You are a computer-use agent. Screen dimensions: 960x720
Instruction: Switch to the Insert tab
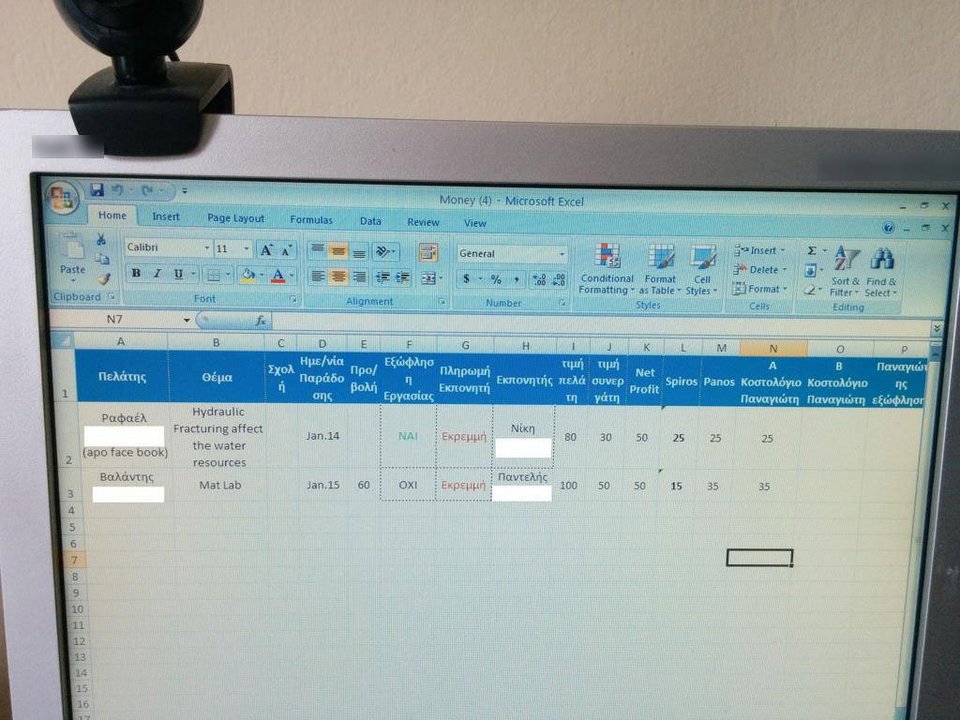point(166,217)
